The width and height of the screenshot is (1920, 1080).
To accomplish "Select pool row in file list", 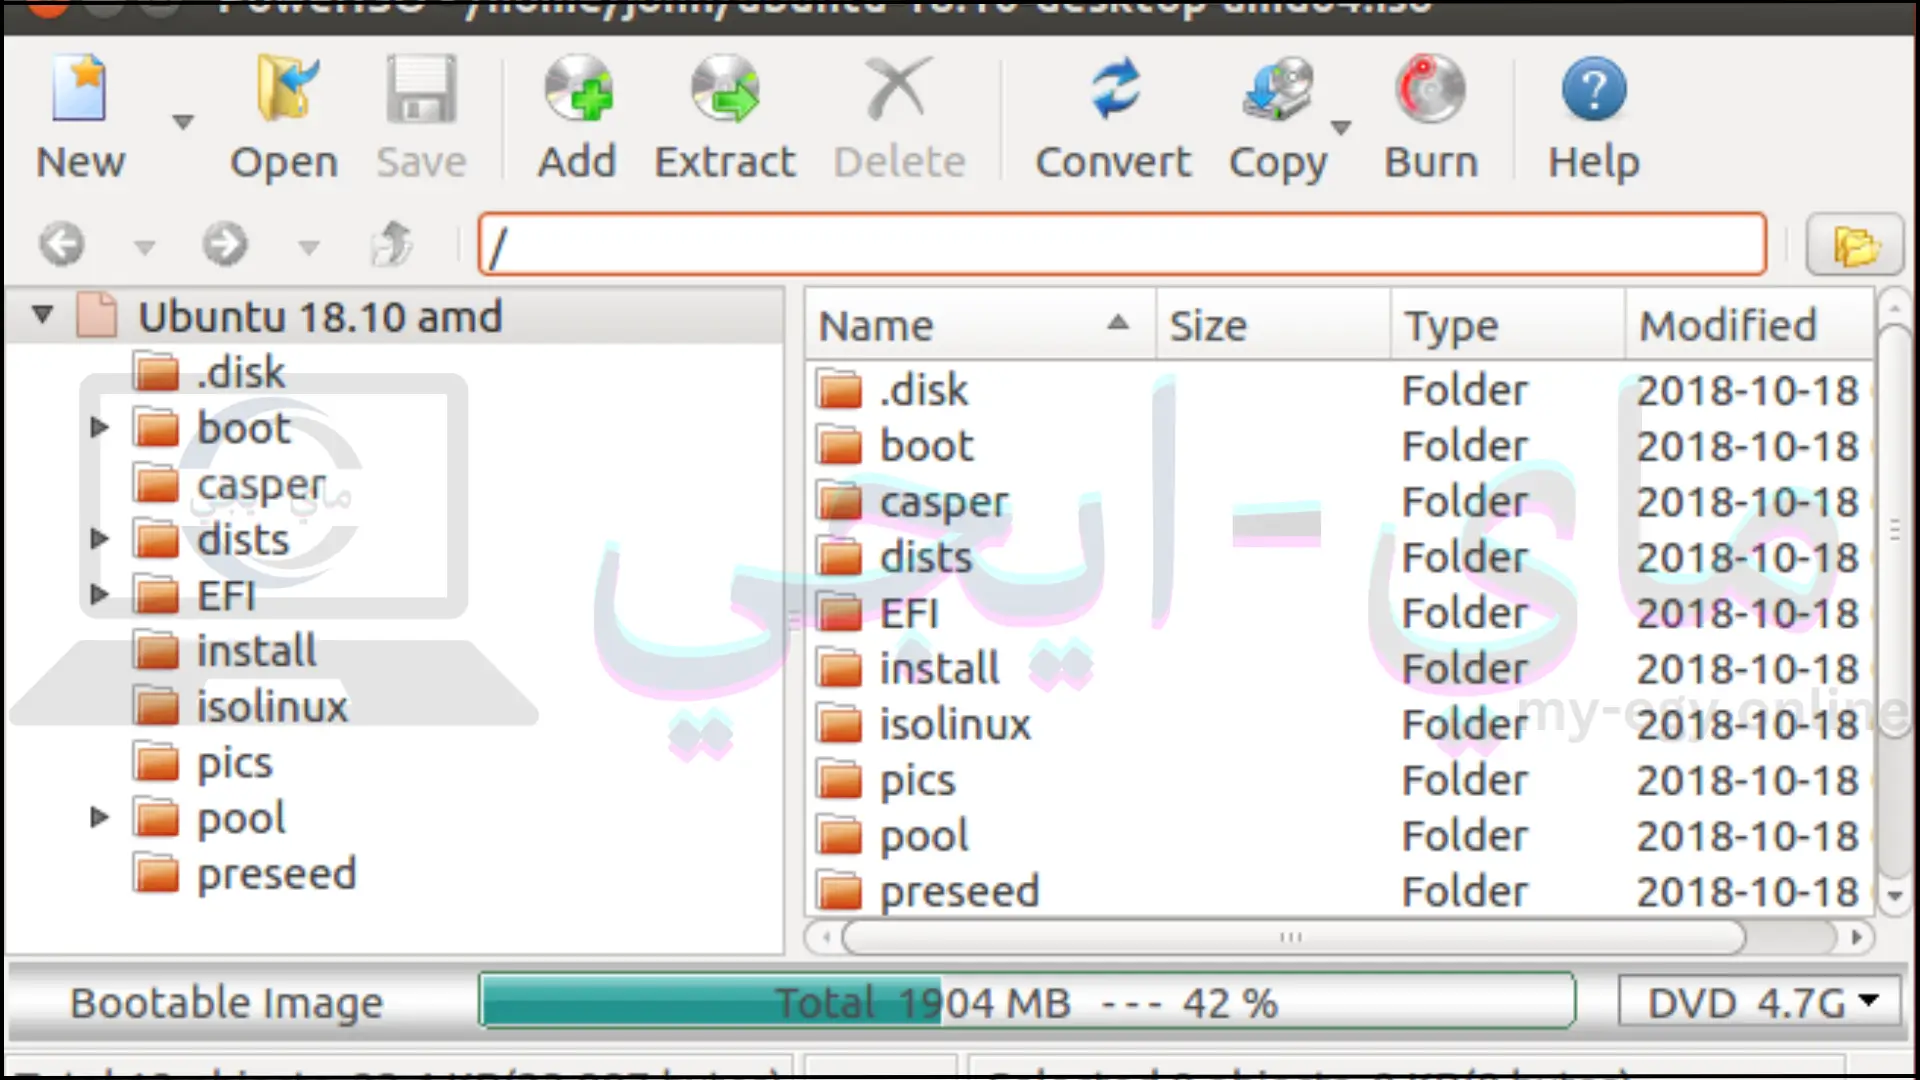I will pos(1339,836).
